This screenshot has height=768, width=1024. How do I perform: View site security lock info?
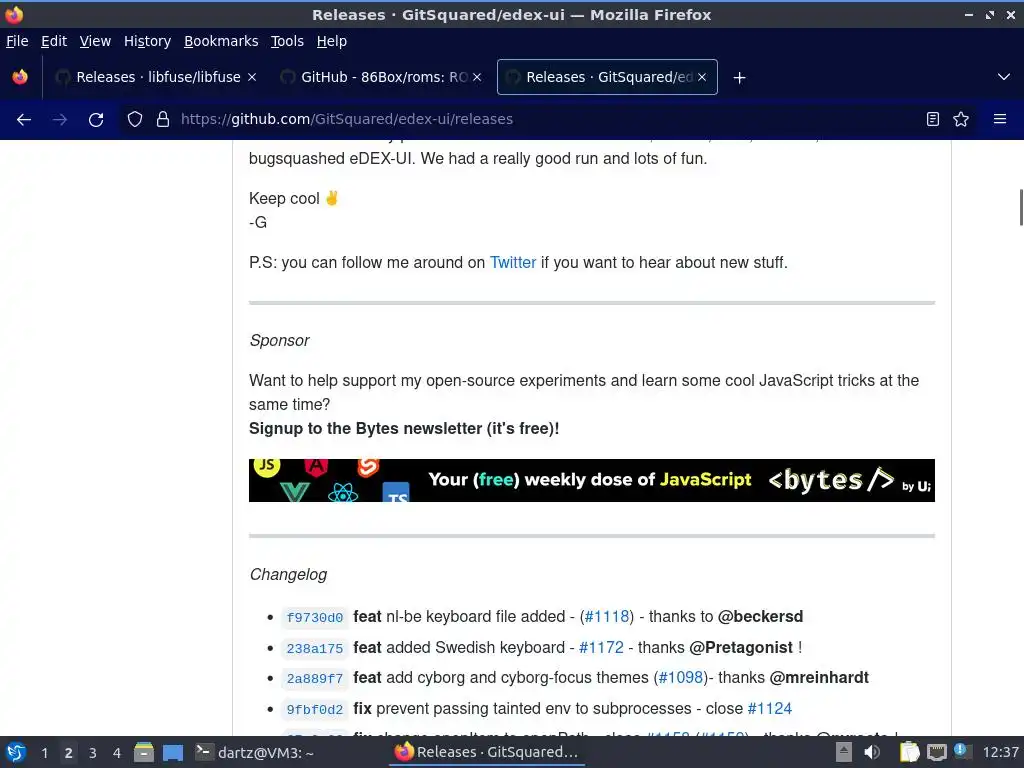(163, 119)
